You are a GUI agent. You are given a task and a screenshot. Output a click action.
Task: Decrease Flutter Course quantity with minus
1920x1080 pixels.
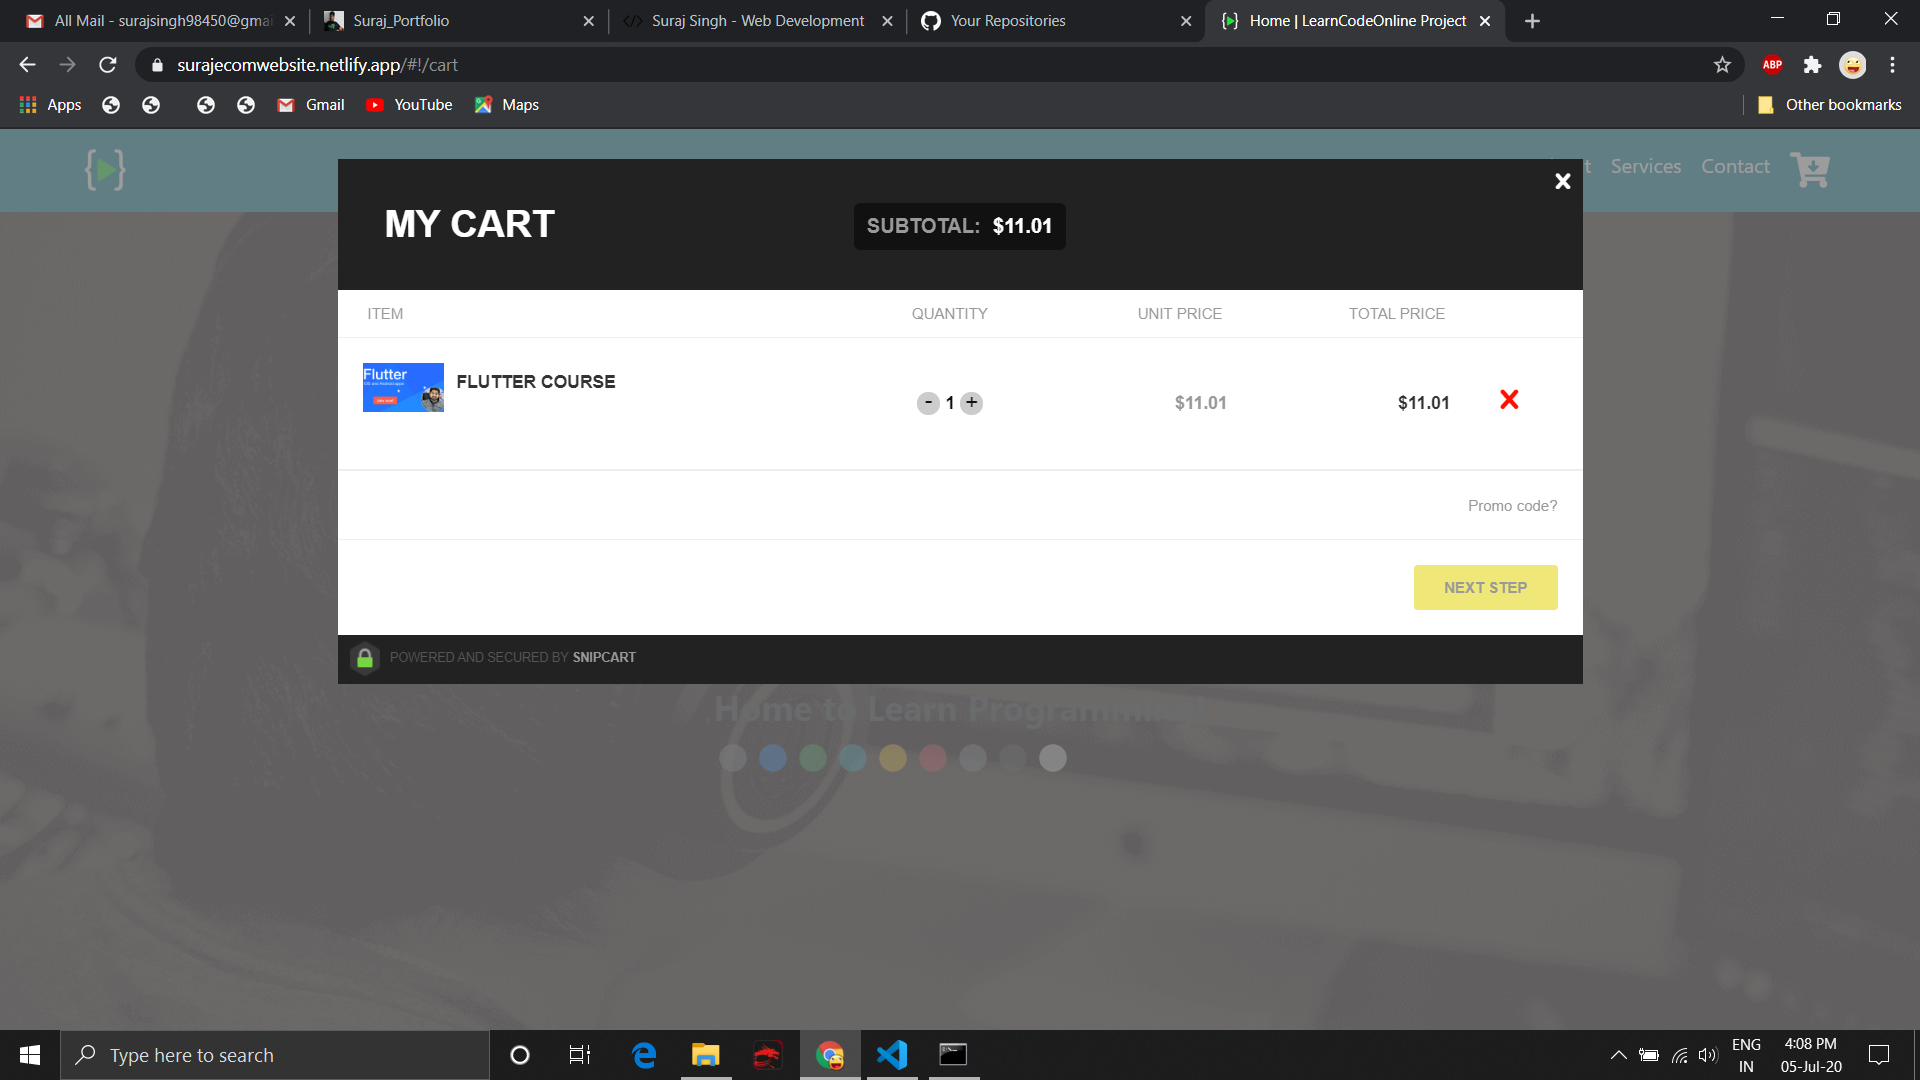click(928, 403)
